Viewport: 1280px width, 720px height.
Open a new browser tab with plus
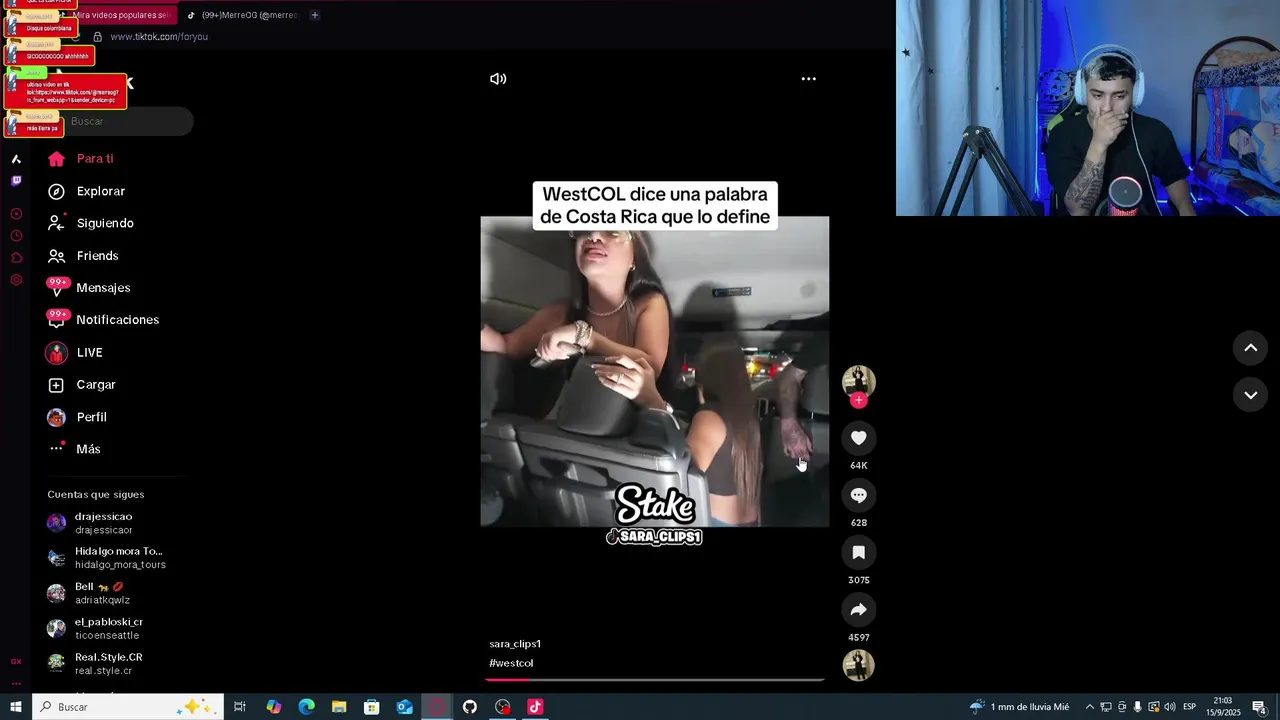(x=314, y=15)
